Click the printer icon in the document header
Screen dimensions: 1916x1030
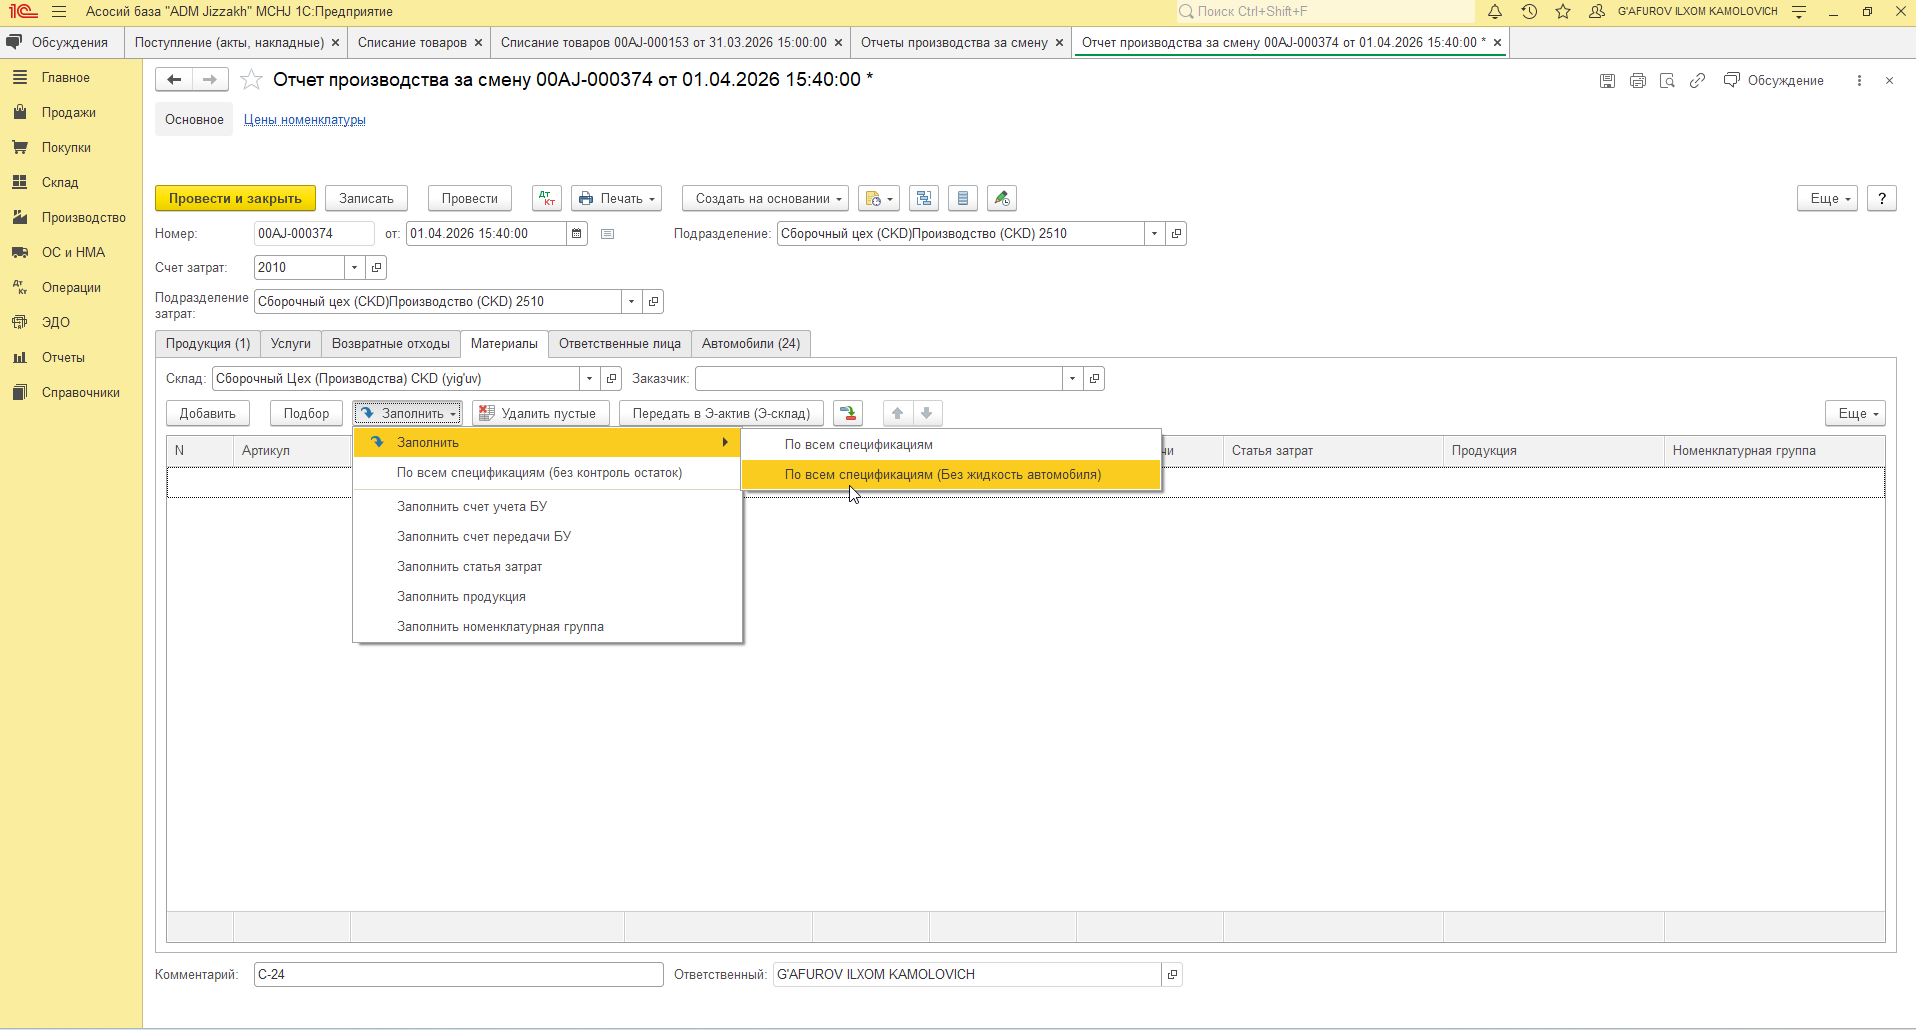[x=1637, y=81]
